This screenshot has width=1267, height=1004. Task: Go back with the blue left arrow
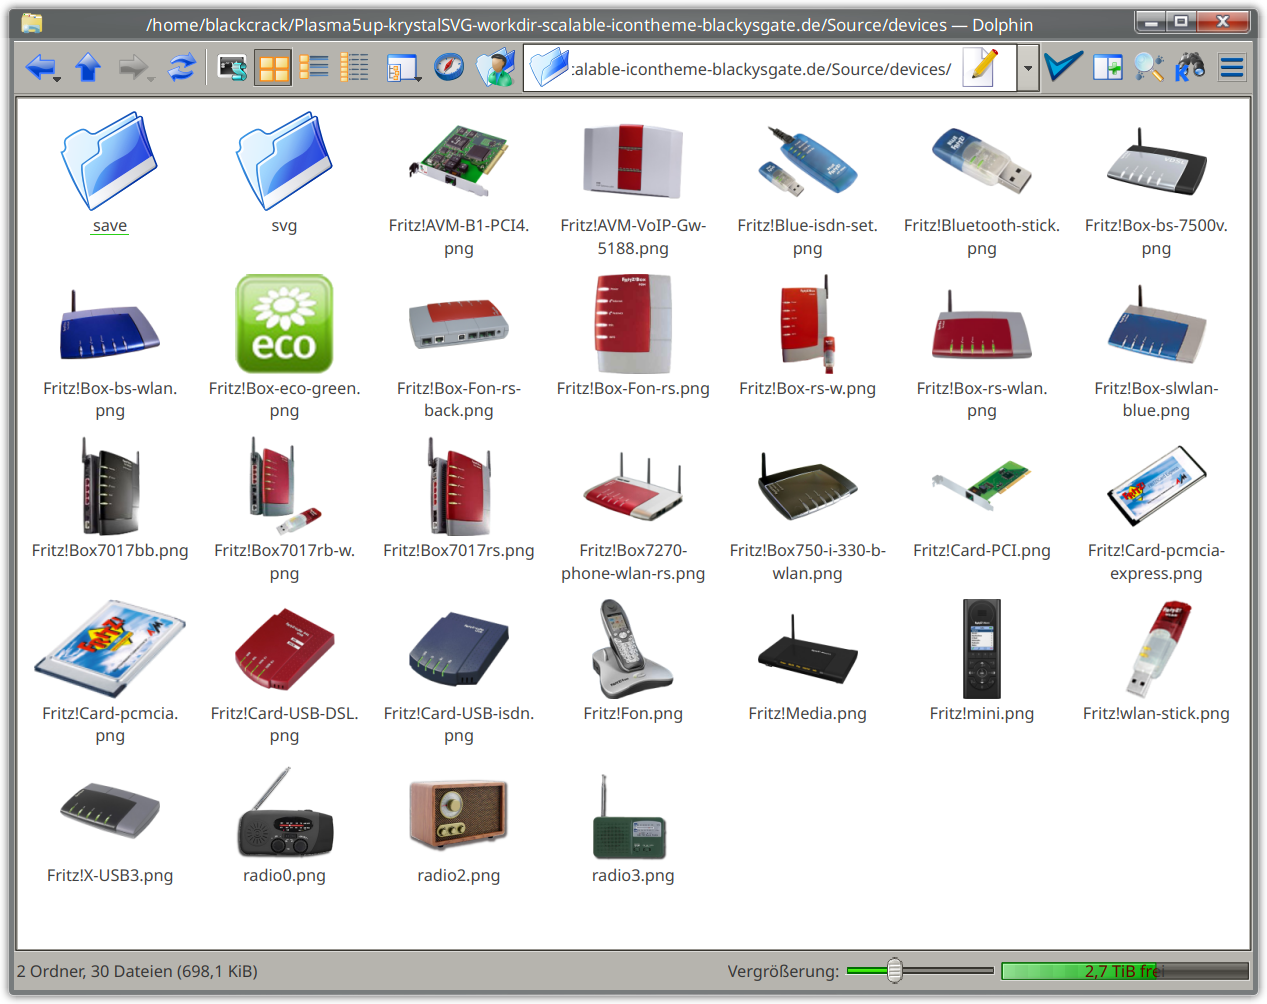click(41, 68)
